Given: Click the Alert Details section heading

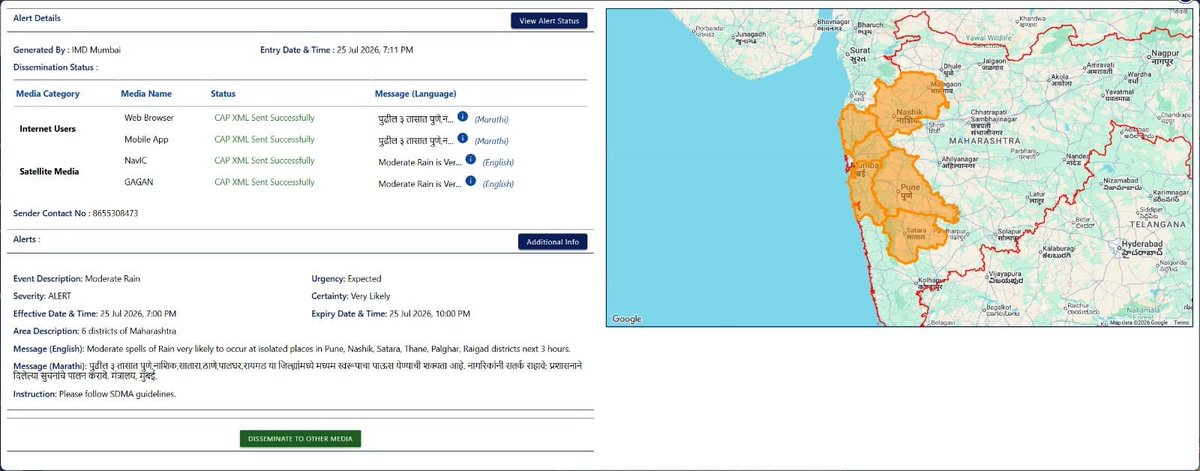Looking at the screenshot, I should (35, 18).
